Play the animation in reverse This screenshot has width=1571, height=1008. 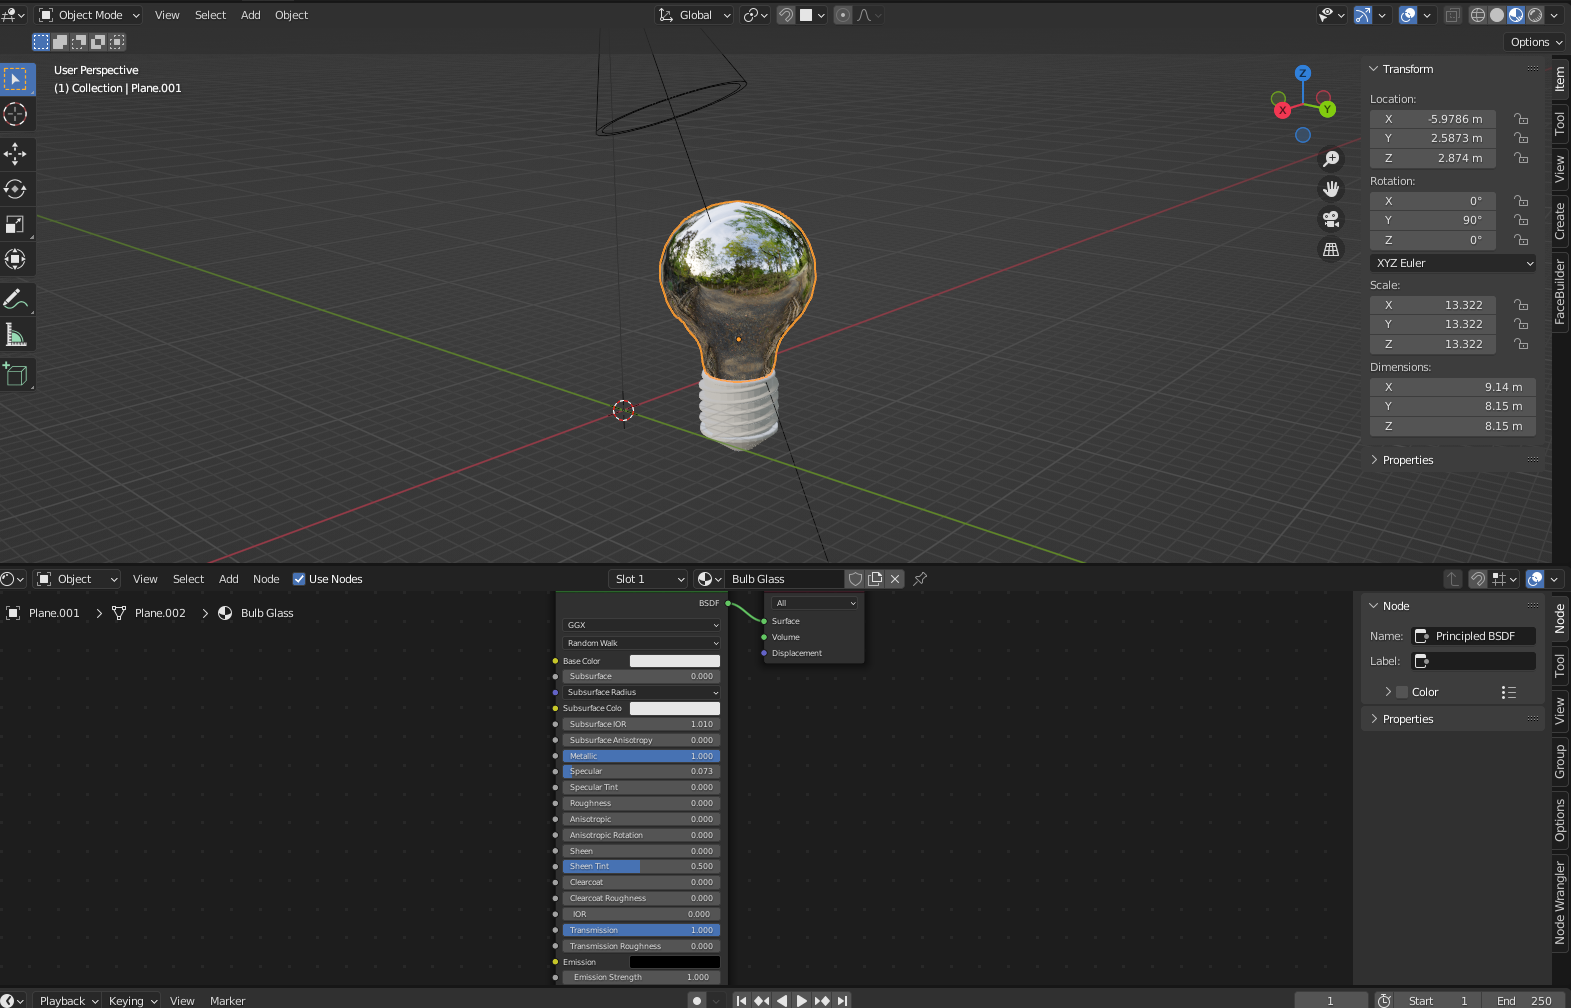pyautogui.click(x=781, y=1000)
